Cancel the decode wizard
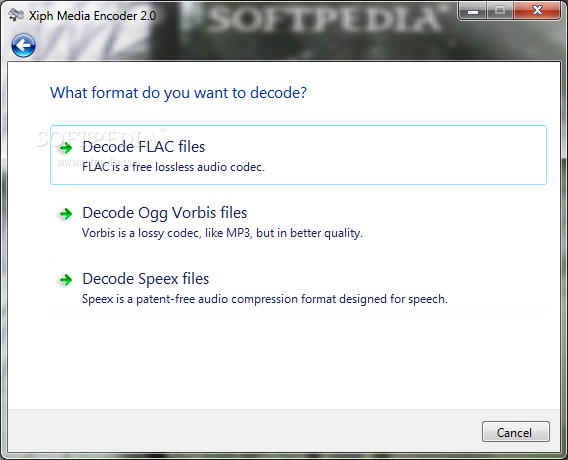Image resolution: width=568 pixels, height=460 pixels. pyautogui.click(x=515, y=431)
